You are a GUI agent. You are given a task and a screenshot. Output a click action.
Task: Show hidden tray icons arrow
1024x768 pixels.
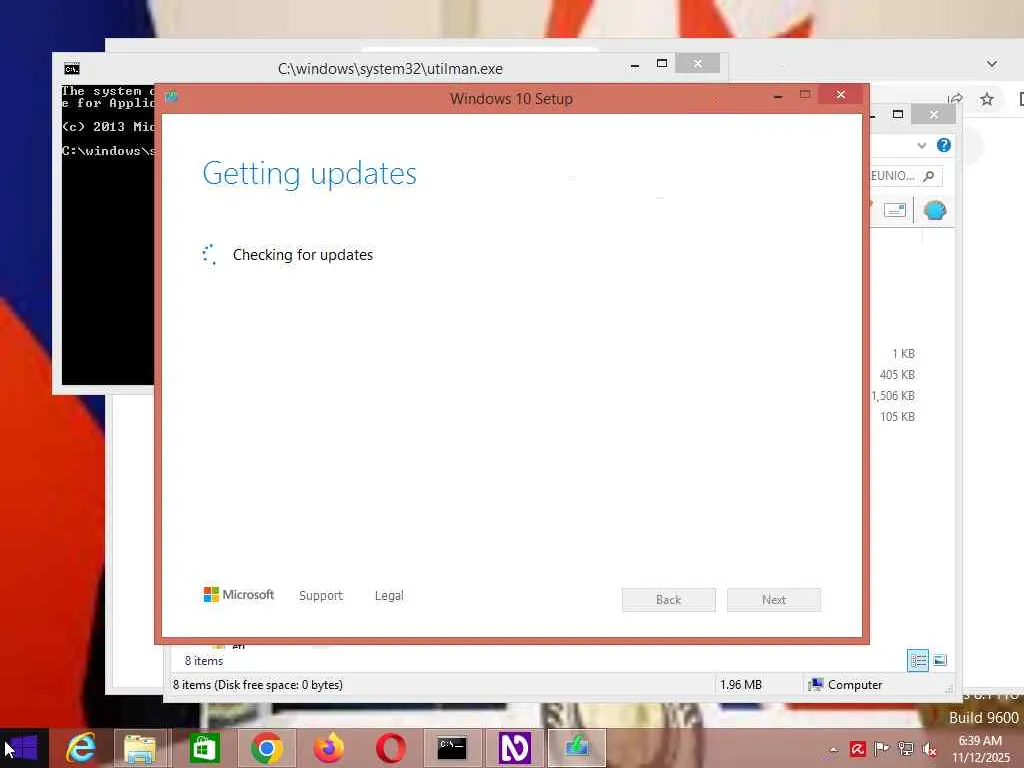click(833, 749)
